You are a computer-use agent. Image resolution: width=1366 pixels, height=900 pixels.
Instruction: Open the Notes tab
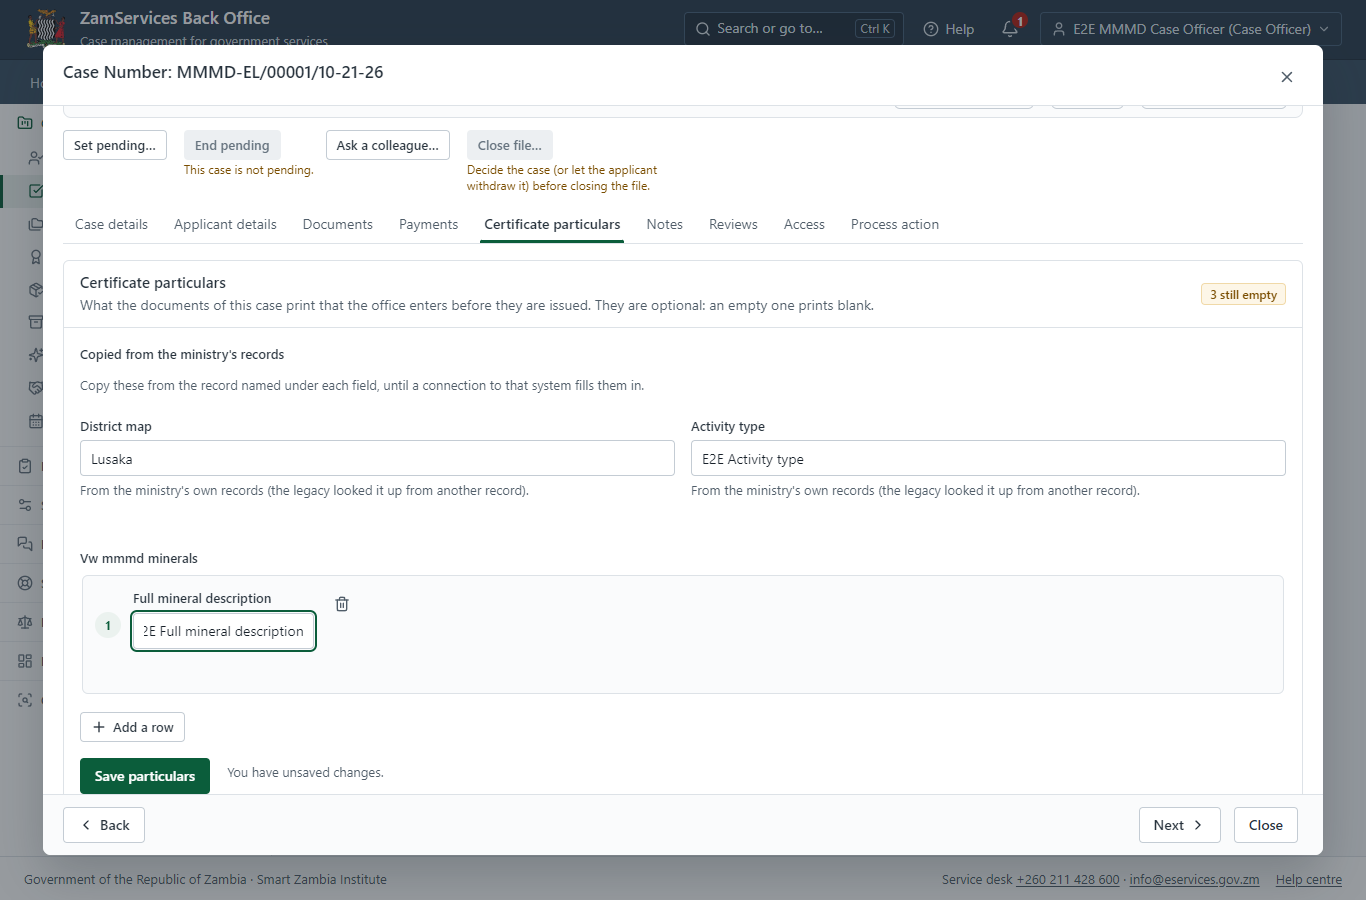pos(664,224)
